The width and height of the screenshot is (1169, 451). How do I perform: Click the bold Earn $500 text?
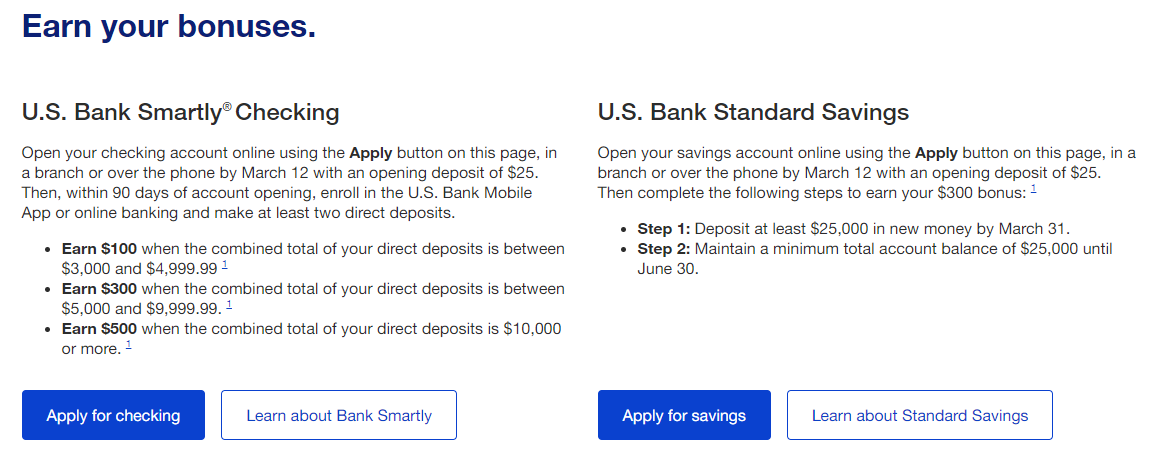(100, 329)
